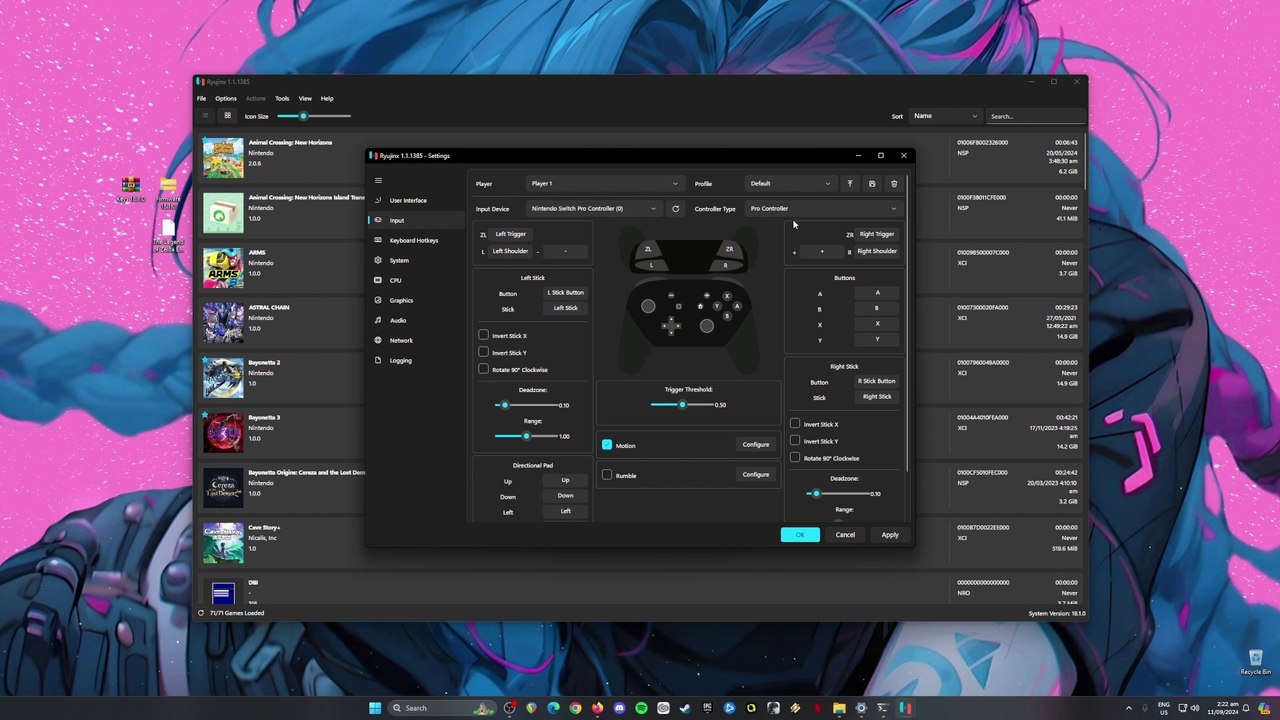The width and height of the screenshot is (1280, 720).
Task: Expand the Controller Type dropdown
Action: click(823, 209)
